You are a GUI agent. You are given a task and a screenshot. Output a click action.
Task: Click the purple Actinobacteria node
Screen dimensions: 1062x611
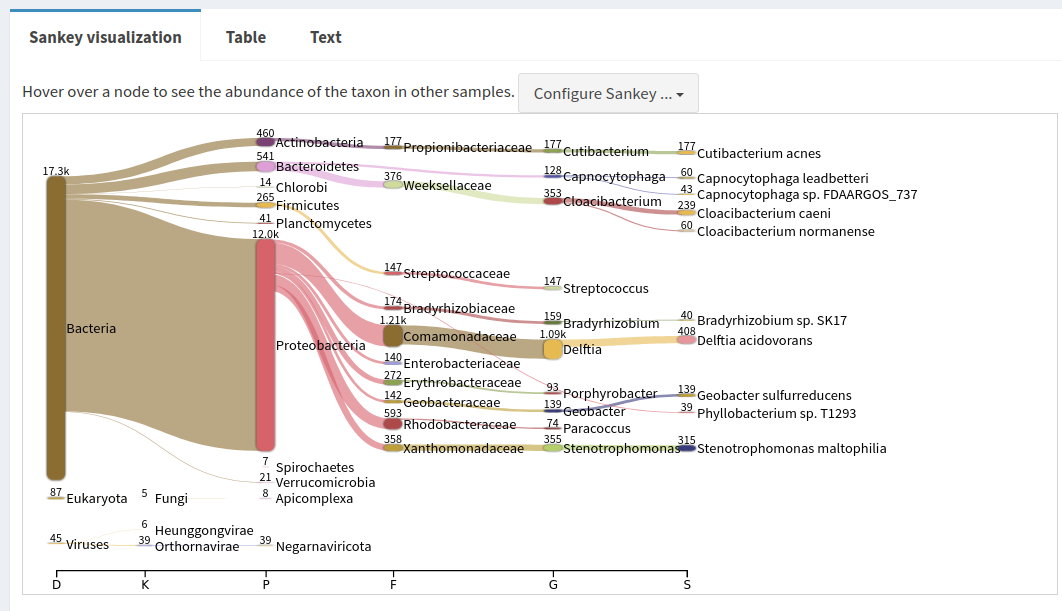click(x=265, y=142)
